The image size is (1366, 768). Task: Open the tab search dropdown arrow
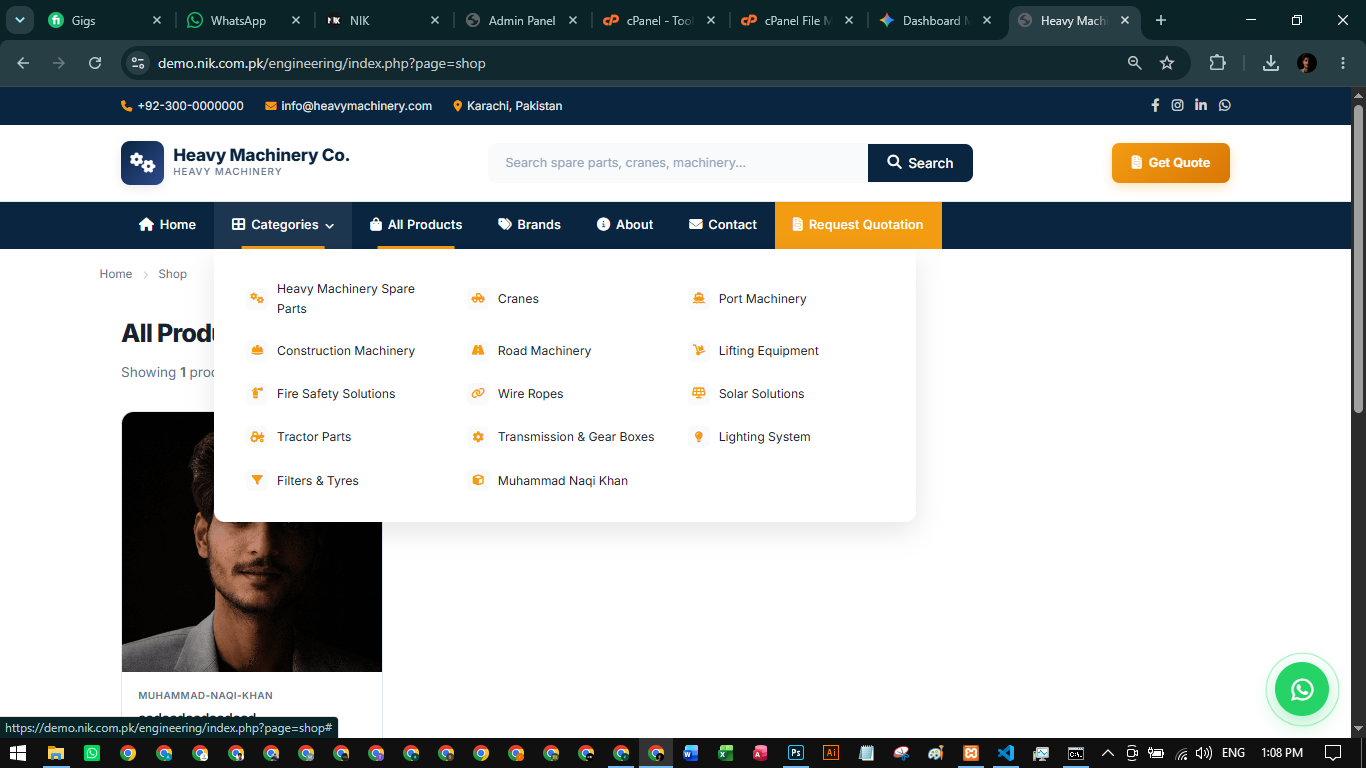coord(19,20)
